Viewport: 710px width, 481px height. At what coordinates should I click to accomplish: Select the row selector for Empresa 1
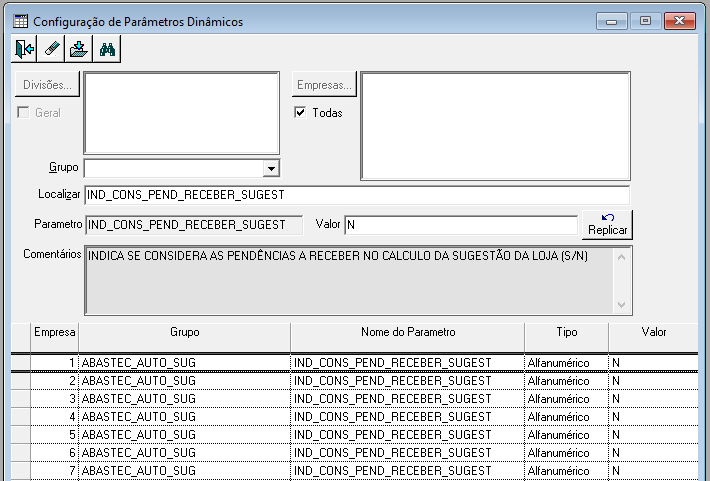tap(21, 363)
